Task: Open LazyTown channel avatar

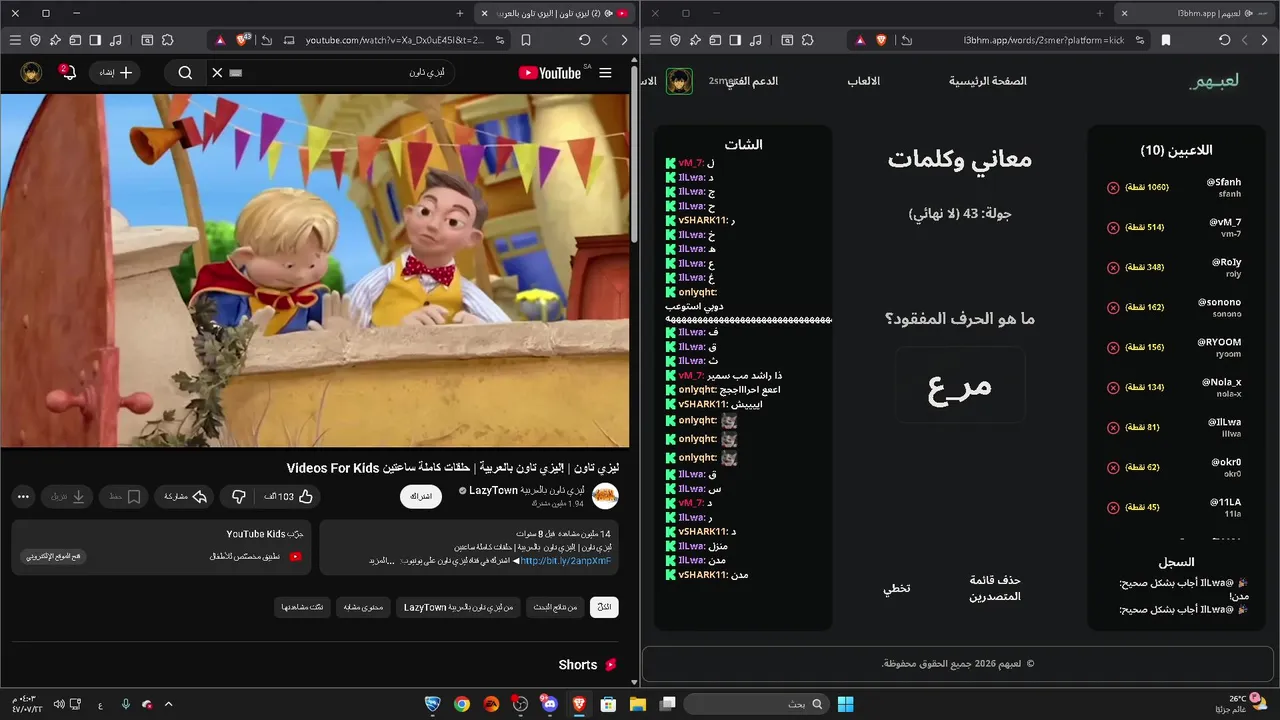Action: click(x=605, y=496)
